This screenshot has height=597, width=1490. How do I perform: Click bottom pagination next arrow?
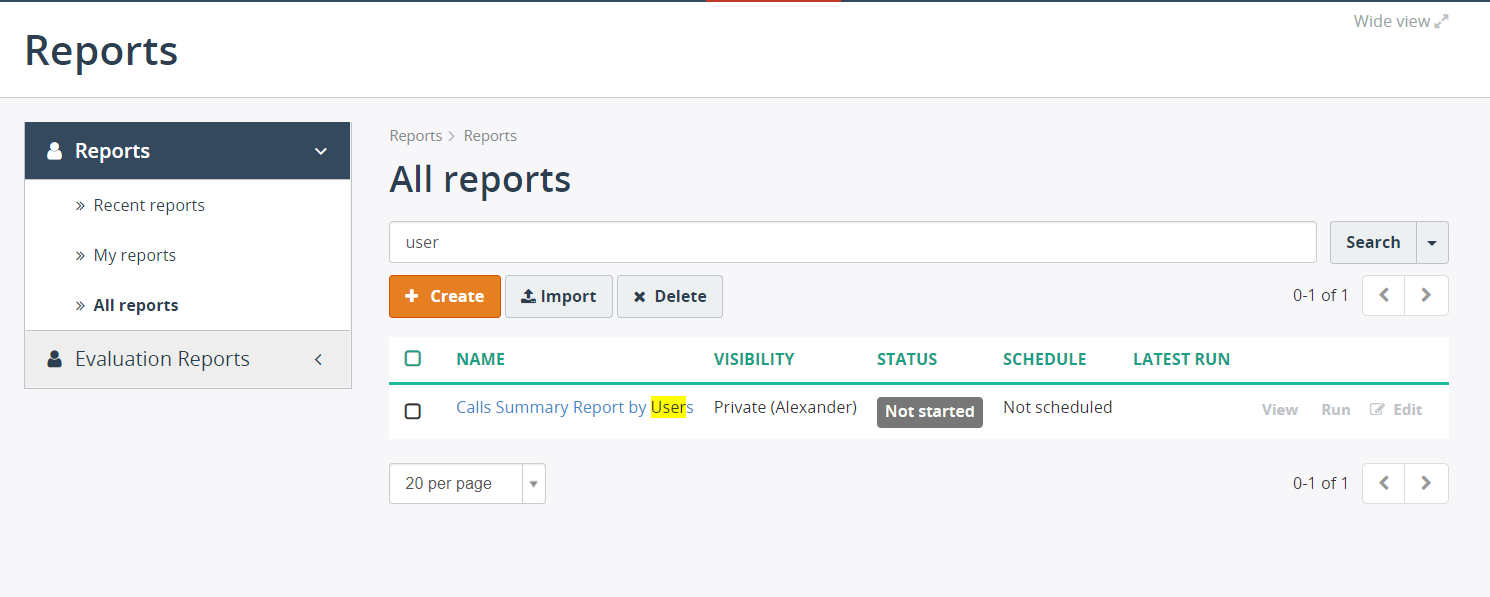pos(1426,483)
